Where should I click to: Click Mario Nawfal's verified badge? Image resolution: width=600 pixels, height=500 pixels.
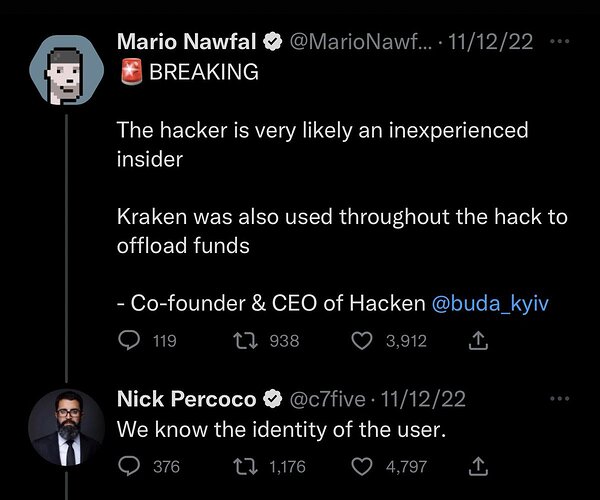pyautogui.click(x=272, y=42)
